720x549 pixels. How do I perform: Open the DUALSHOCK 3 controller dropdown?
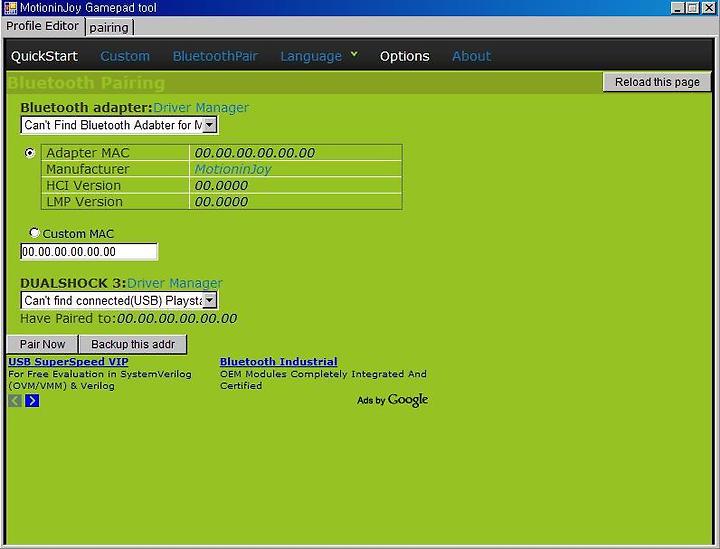pos(119,301)
